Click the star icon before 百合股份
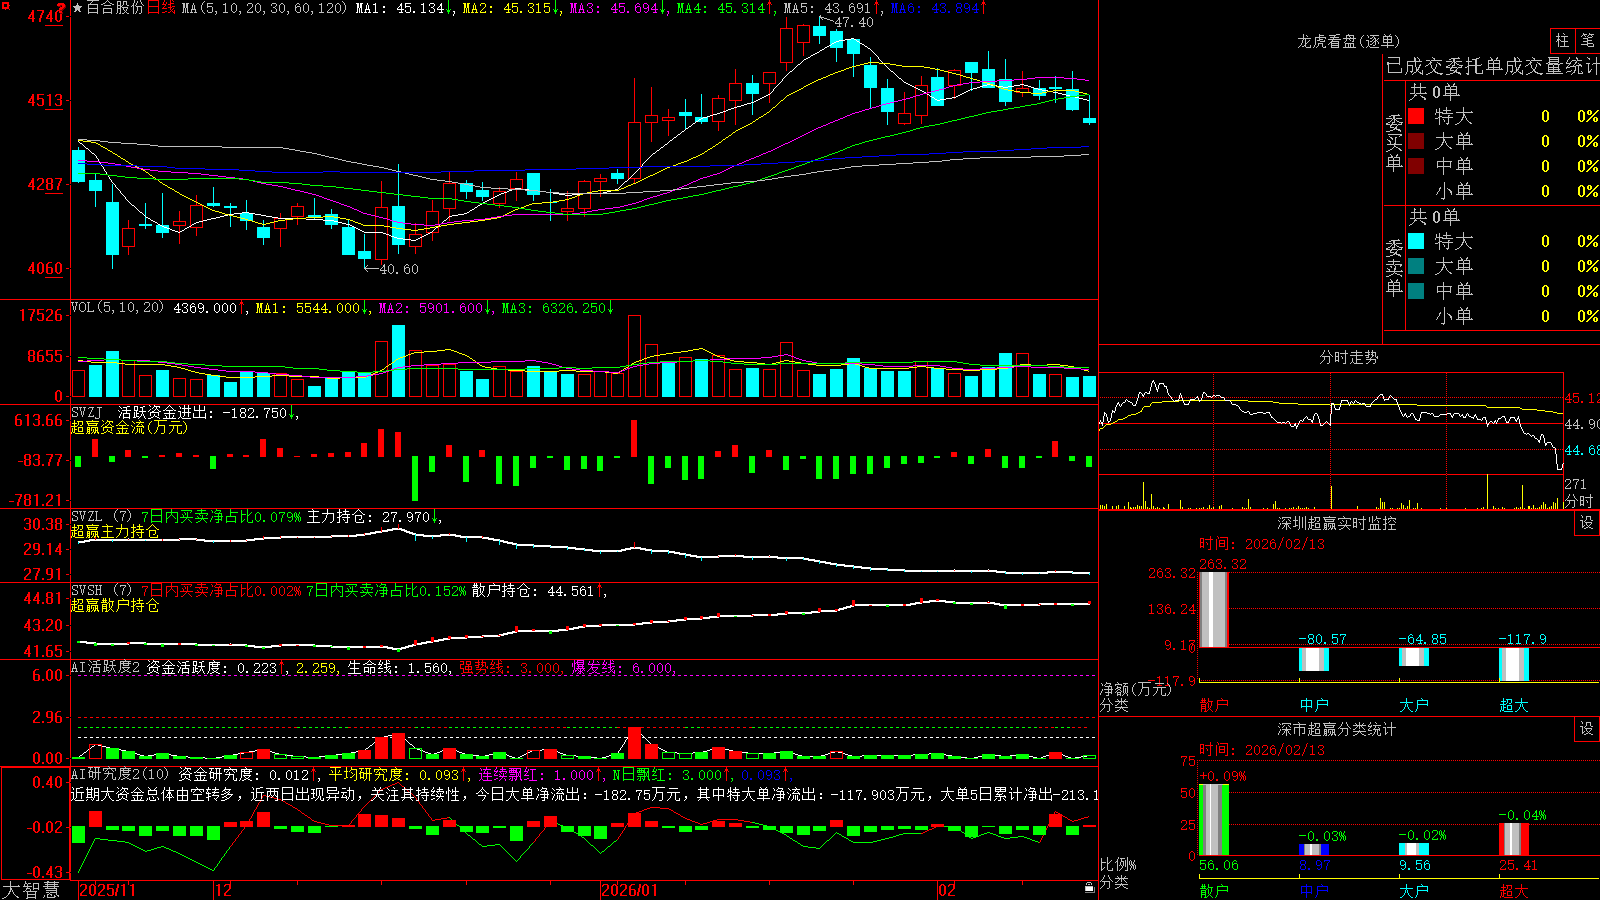Viewport: 1600px width, 900px height. (78, 8)
